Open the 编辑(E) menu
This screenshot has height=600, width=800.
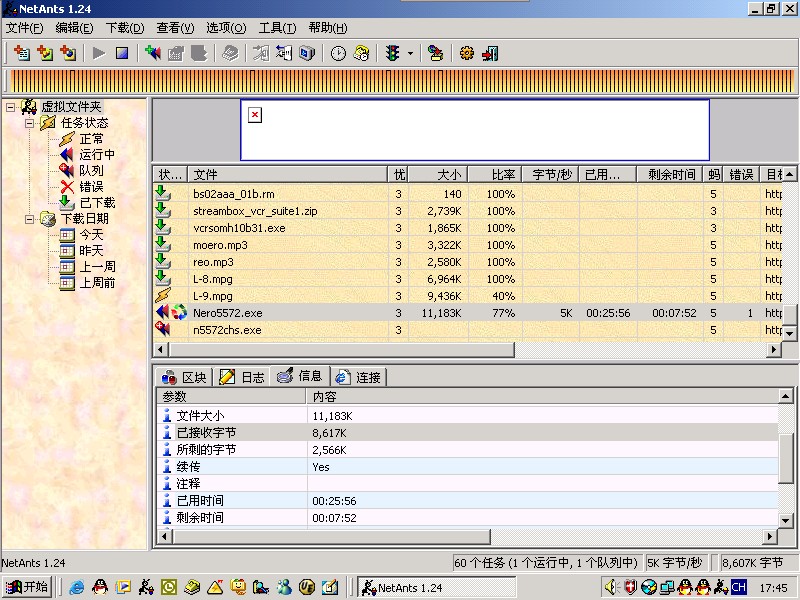74,28
